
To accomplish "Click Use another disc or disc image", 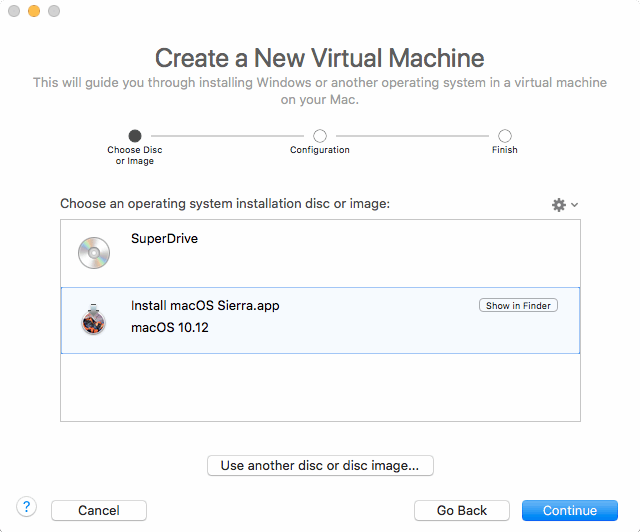I will point(320,465).
